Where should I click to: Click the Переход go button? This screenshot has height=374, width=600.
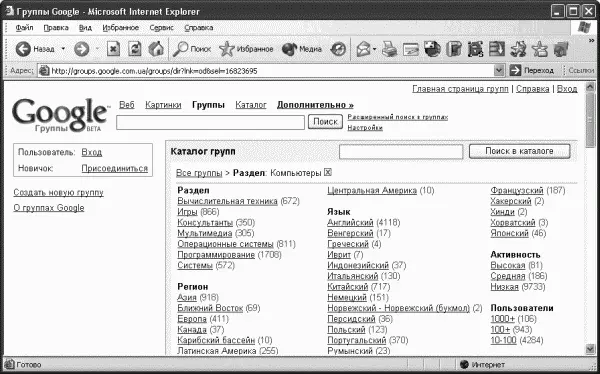(x=532, y=71)
